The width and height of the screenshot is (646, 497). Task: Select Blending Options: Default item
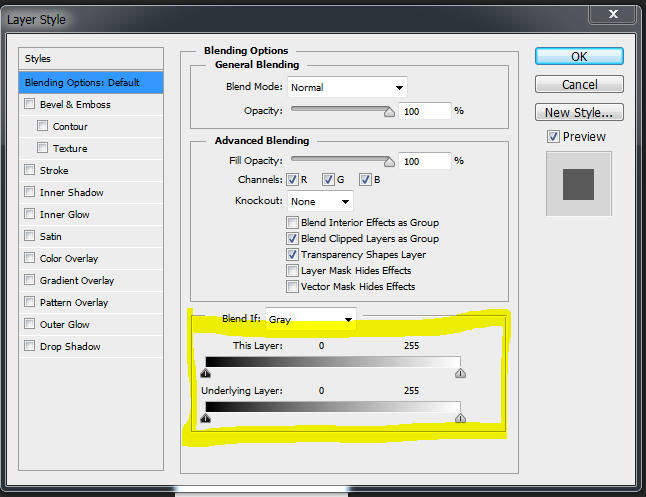click(91, 82)
